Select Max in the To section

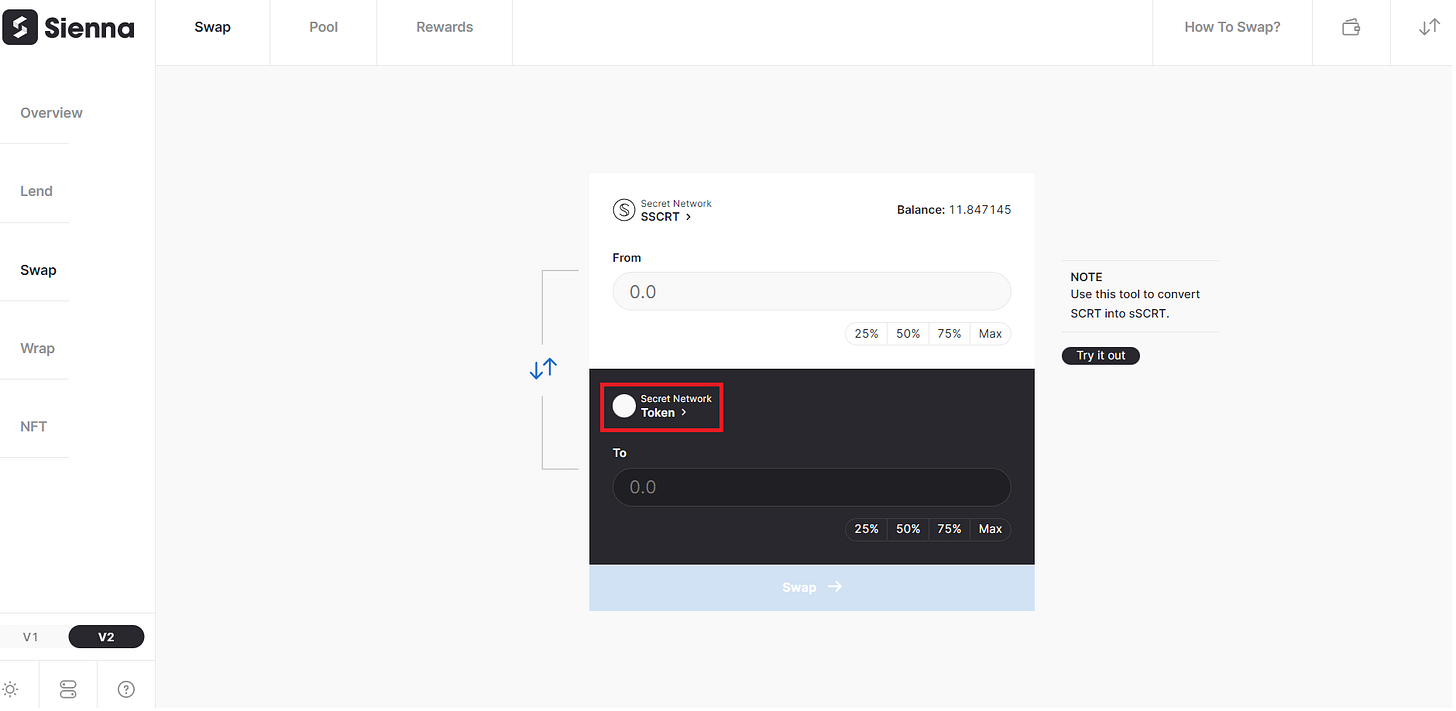click(990, 529)
